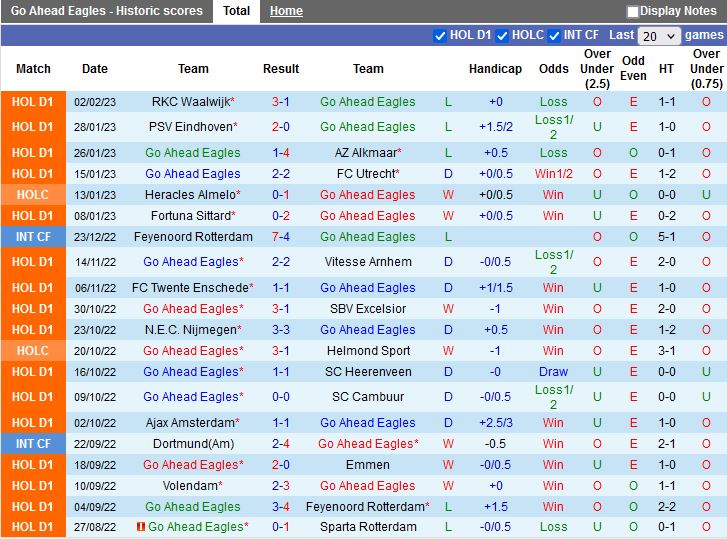Click the red card icon beside Go Ahead Eagles
Screen dimensions: 727x539
(x=141, y=527)
